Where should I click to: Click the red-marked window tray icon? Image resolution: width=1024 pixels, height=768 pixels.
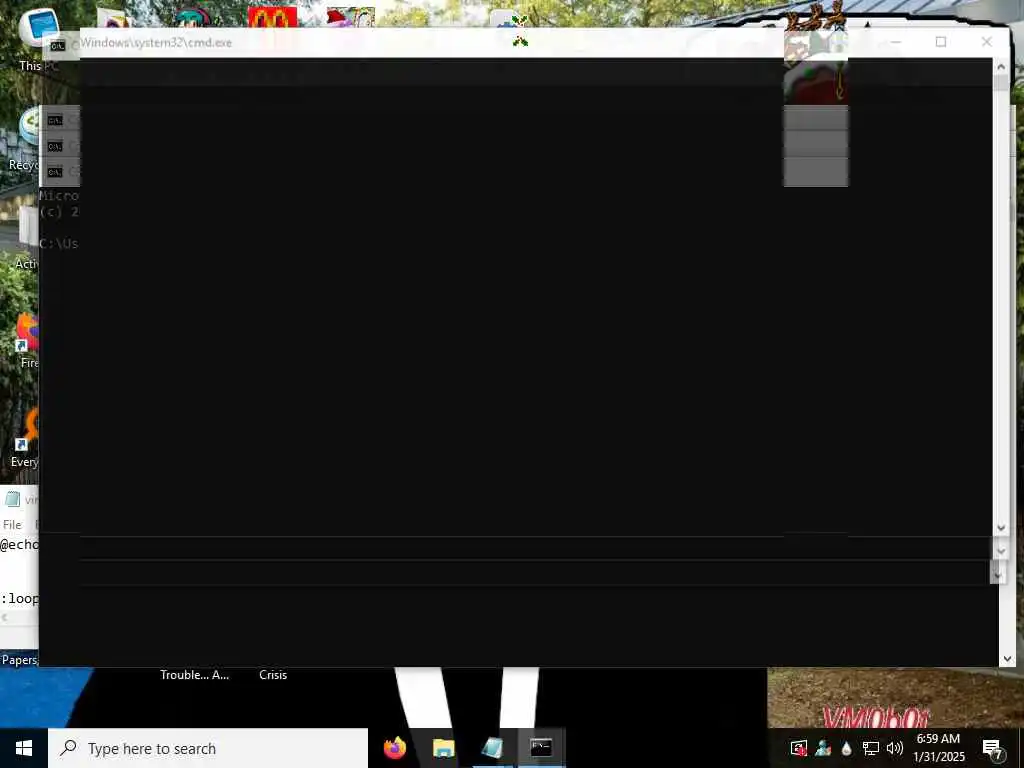[x=798, y=748]
